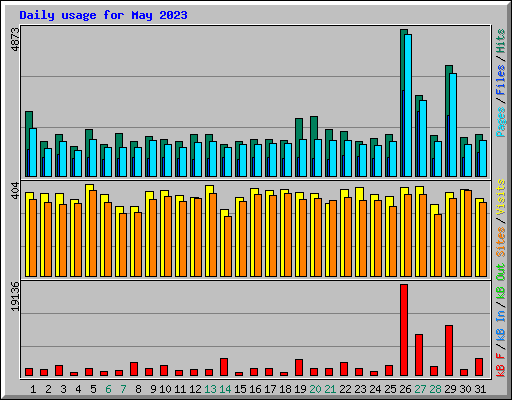Click day label 1 on the x-axis
This screenshot has width=512, height=400.
(x=33, y=389)
